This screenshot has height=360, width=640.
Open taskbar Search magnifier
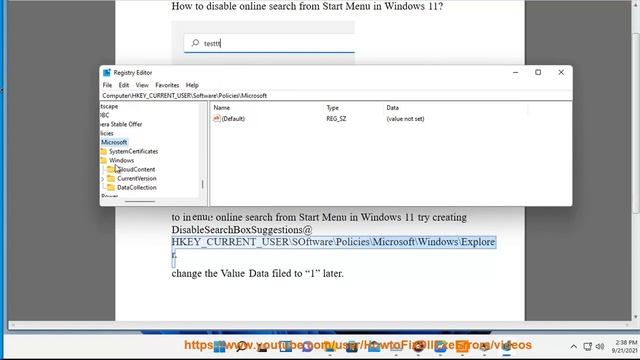coord(241,347)
